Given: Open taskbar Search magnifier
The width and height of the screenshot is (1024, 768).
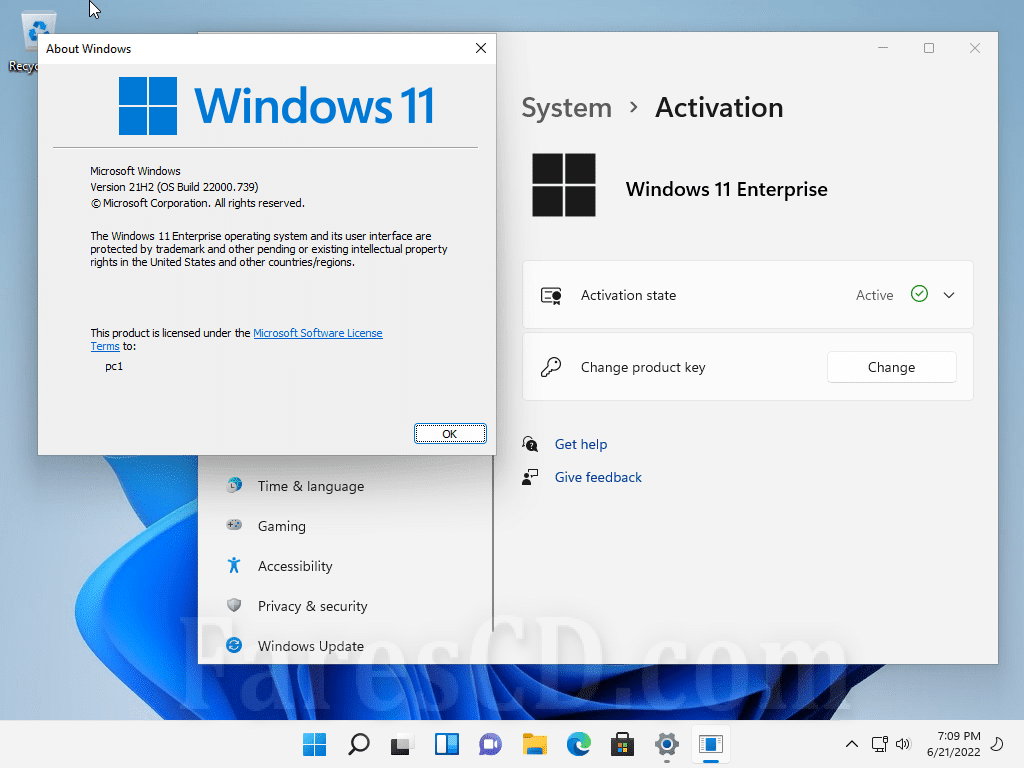Looking at the screenshot, I should (359, 744).
